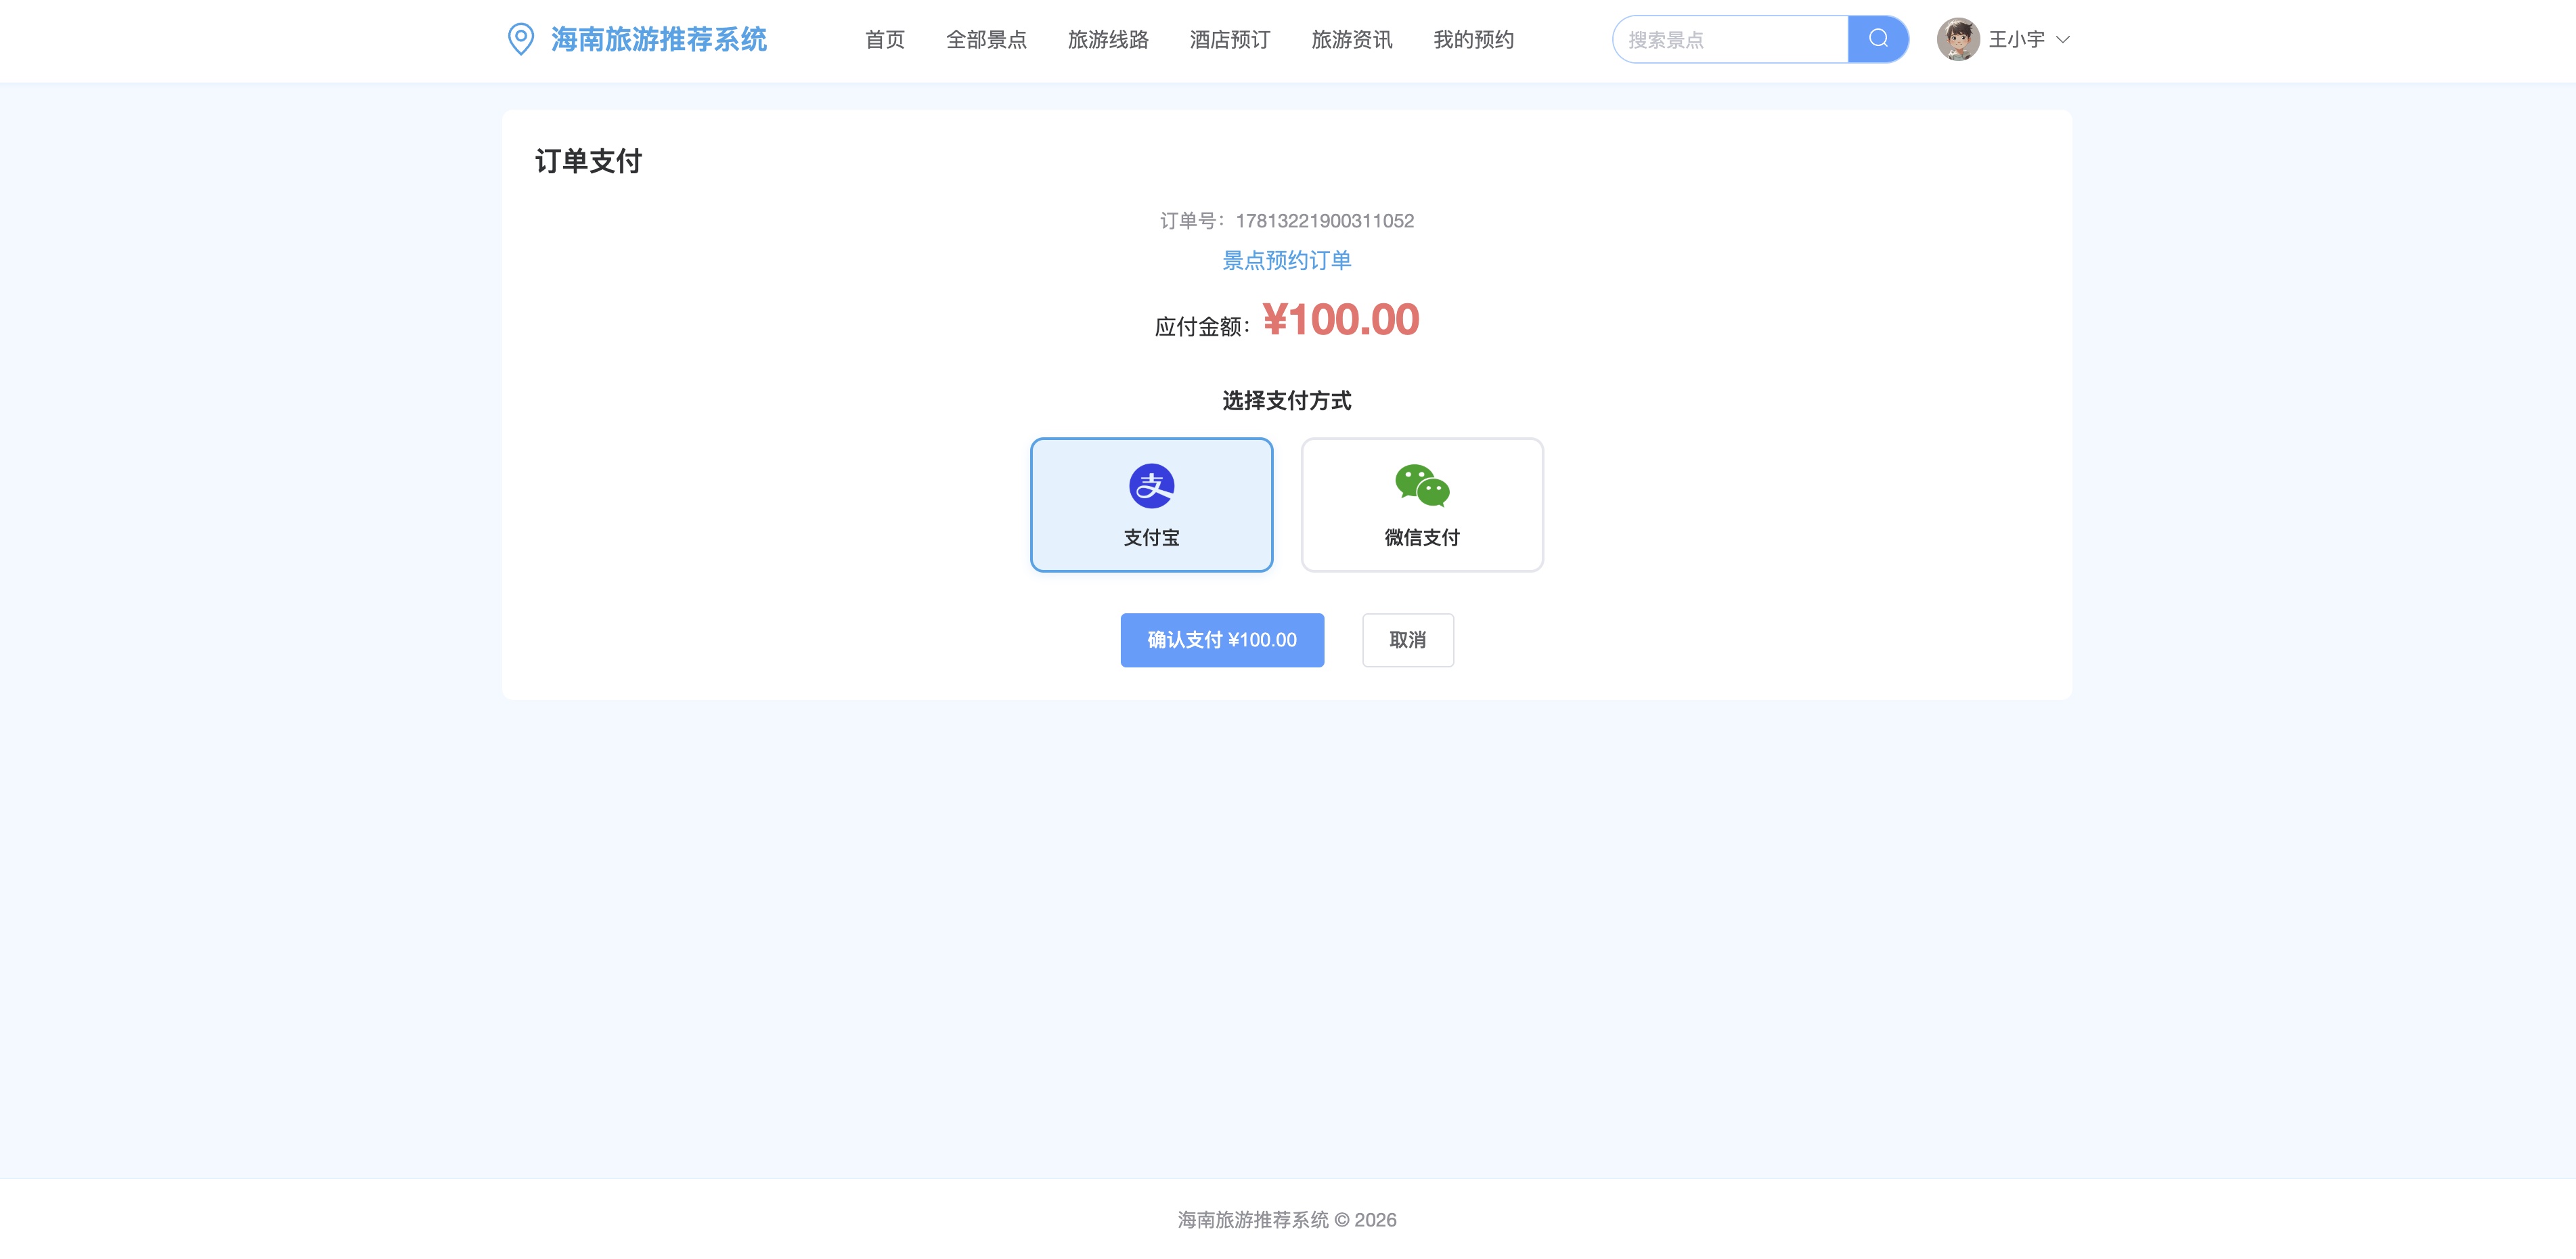Expand the user menu chevron
Image resolution: width=2576 pixels, height=1259 pixels.
pyautogui.click(x=2062, y=40)
